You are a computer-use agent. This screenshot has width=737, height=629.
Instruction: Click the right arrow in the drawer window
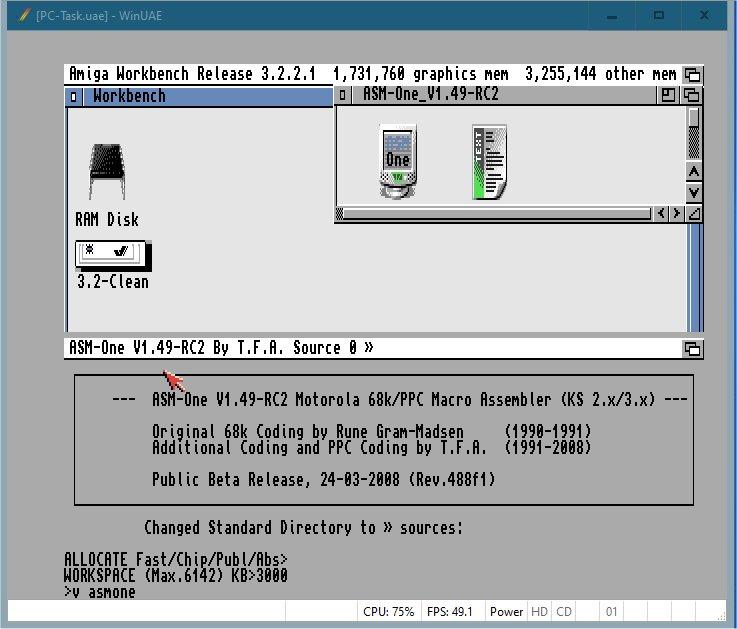click(x=676, y=213)
